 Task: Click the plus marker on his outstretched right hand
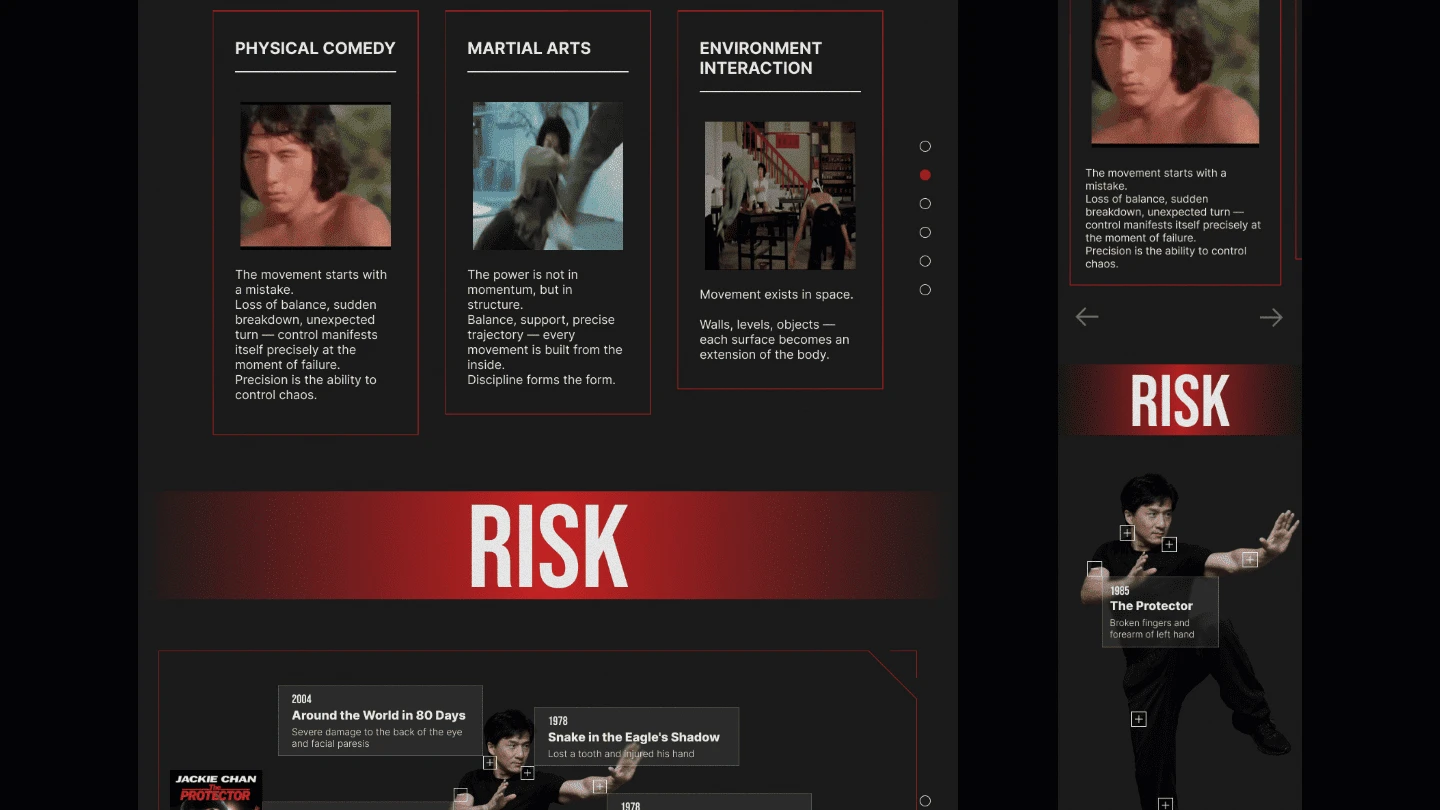[1250, 559]
